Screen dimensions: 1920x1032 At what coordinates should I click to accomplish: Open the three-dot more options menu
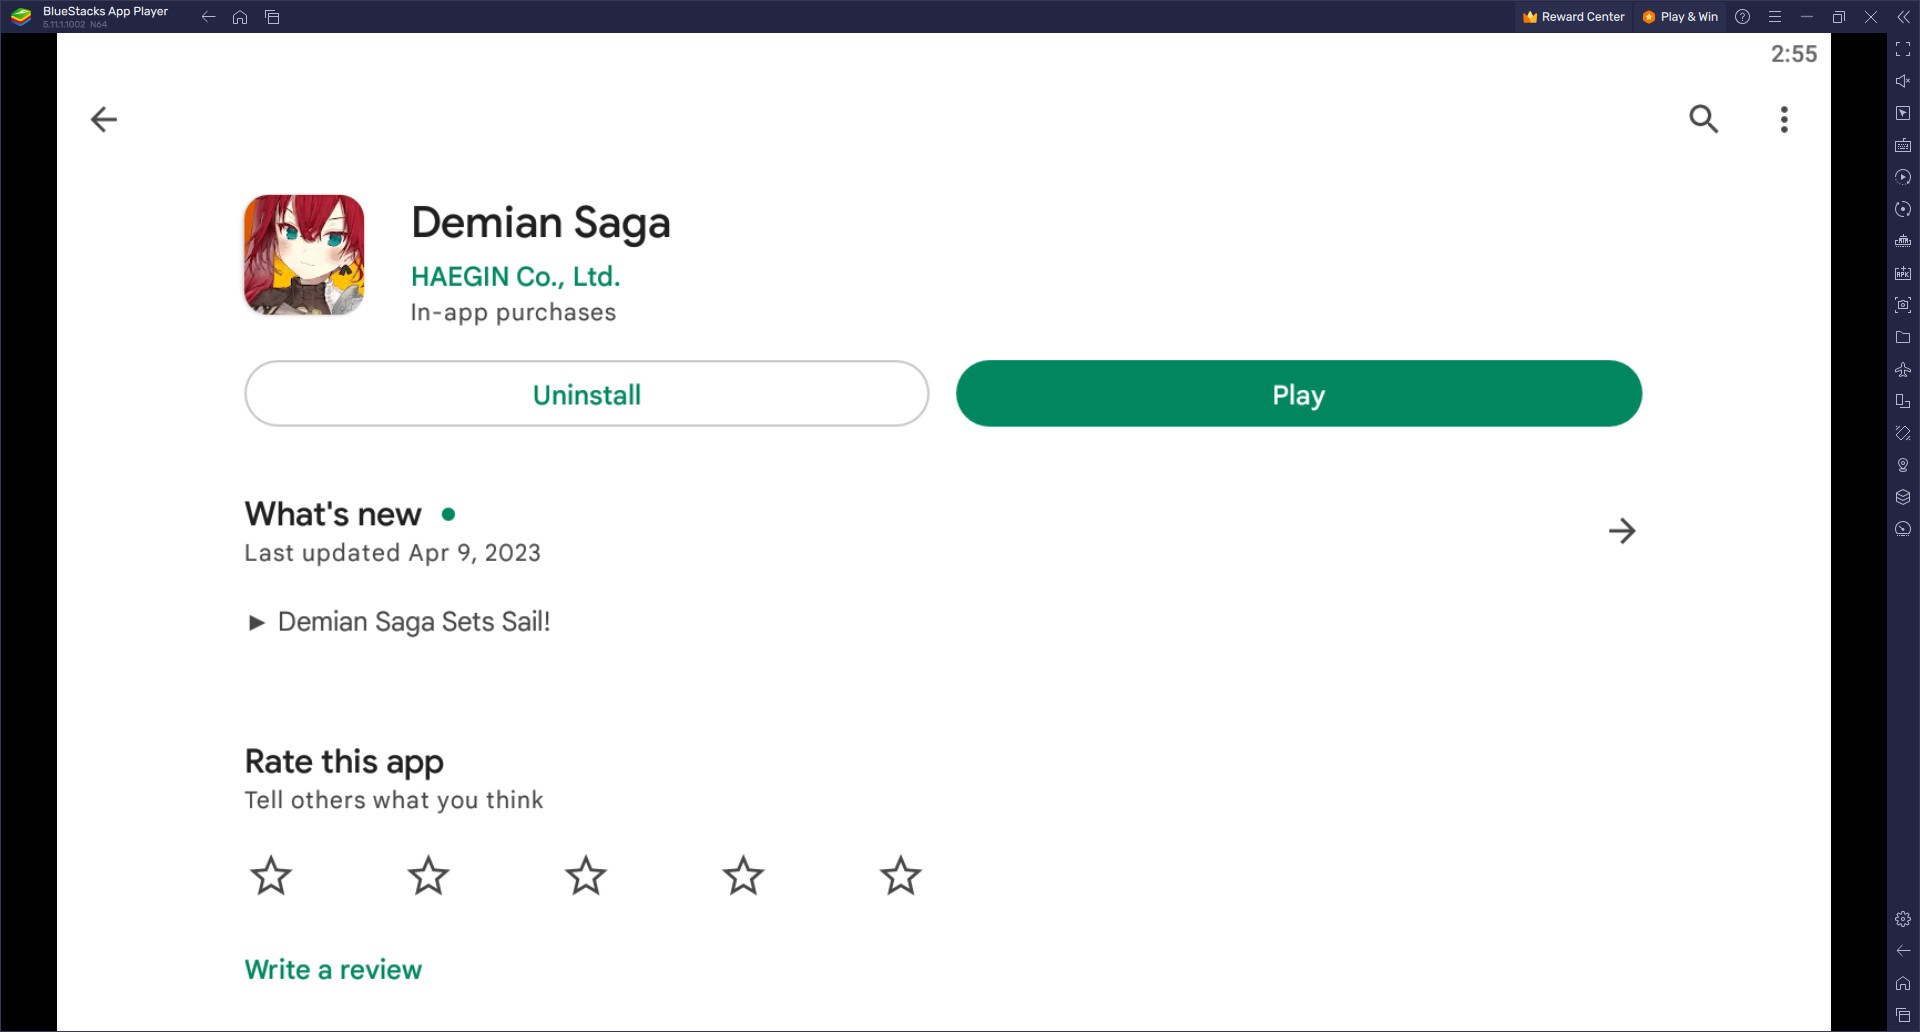pos(1784,120)
